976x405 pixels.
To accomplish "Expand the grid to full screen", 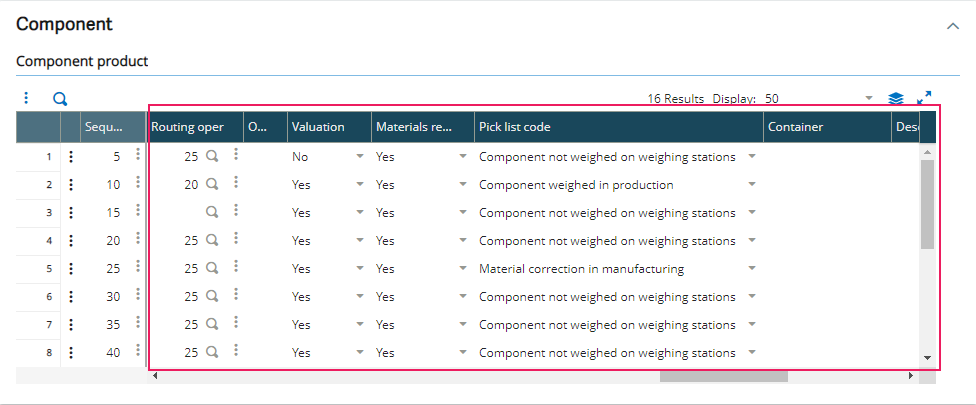I will [x=924, y=98].
